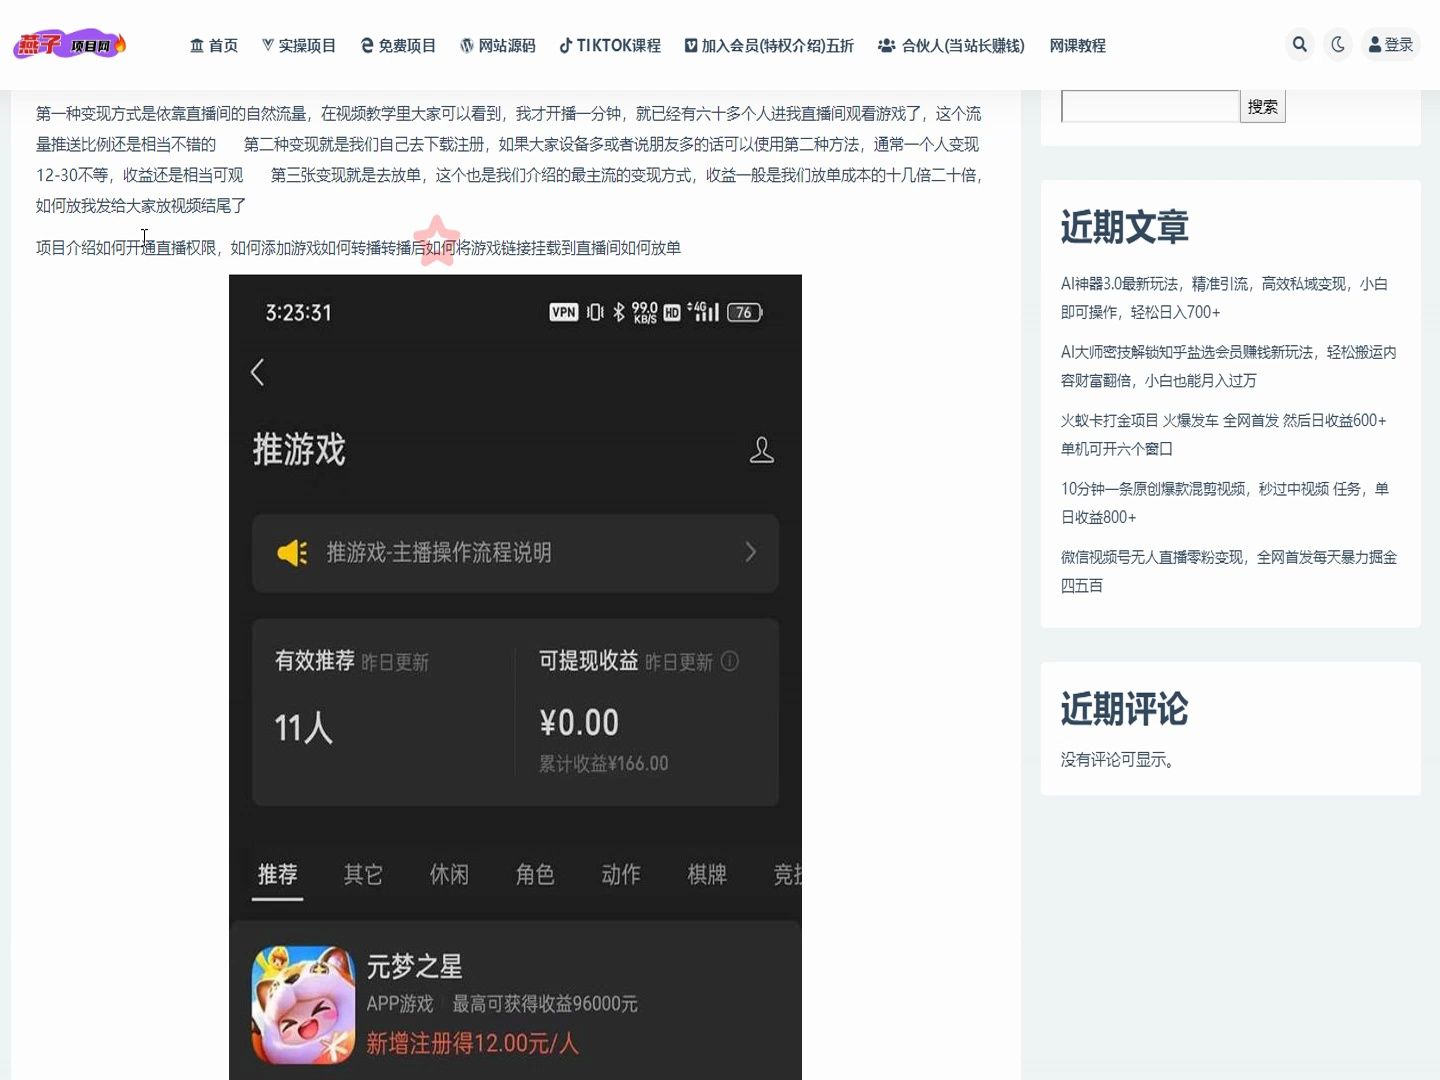Image resolution: width=1440 pixels, height=1080 pixels.
Task: Select the 休闲 tab
Action: pos(449,874)
